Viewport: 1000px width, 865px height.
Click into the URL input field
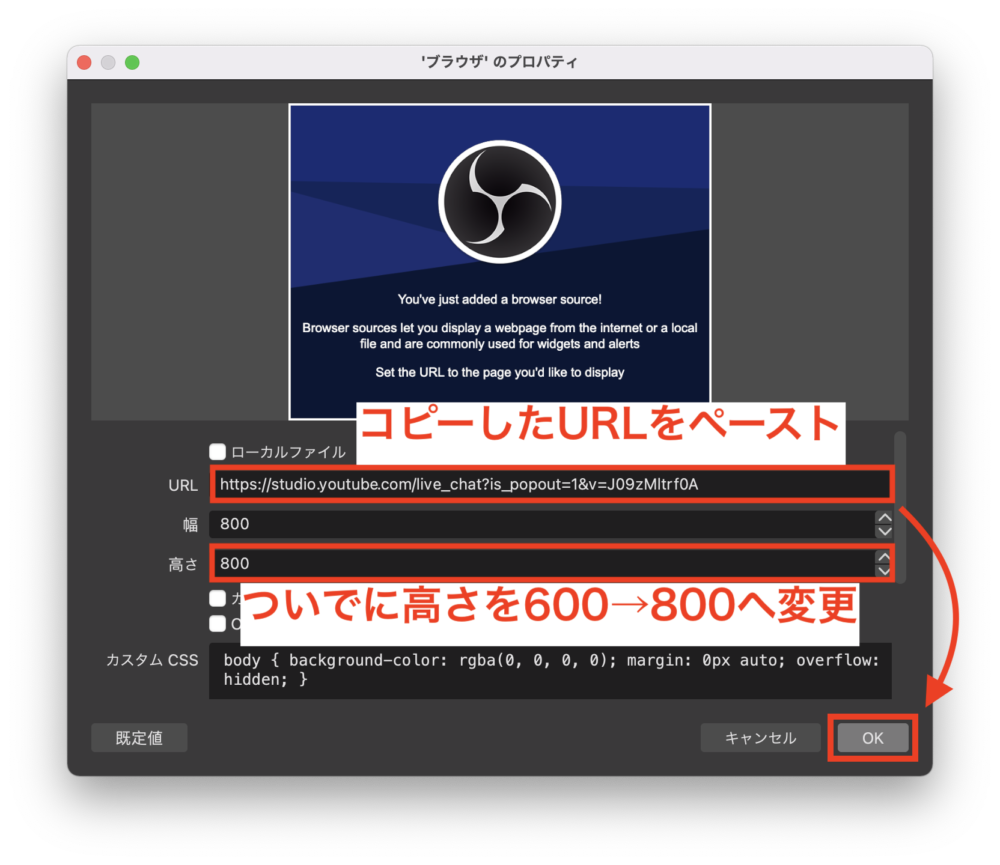click(x=552, y=484)
